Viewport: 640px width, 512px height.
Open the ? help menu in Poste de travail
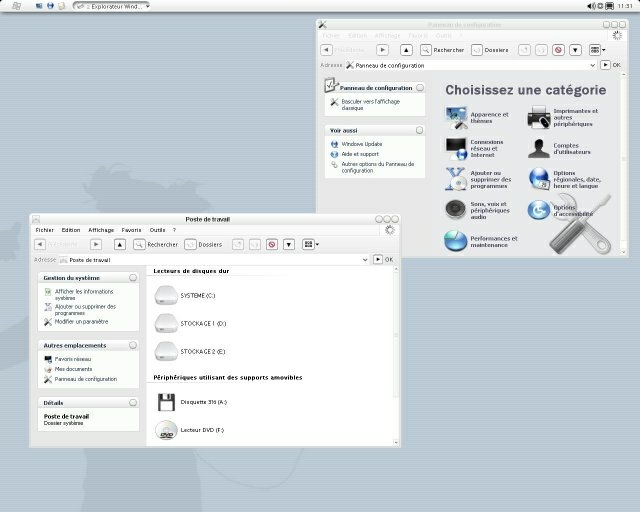click(174, 230)
